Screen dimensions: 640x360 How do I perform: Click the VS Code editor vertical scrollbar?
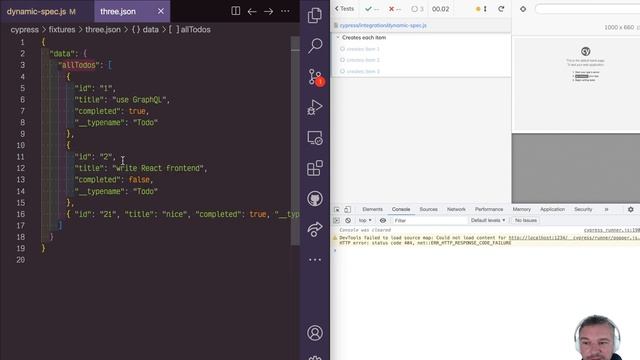tap(295, 141)
